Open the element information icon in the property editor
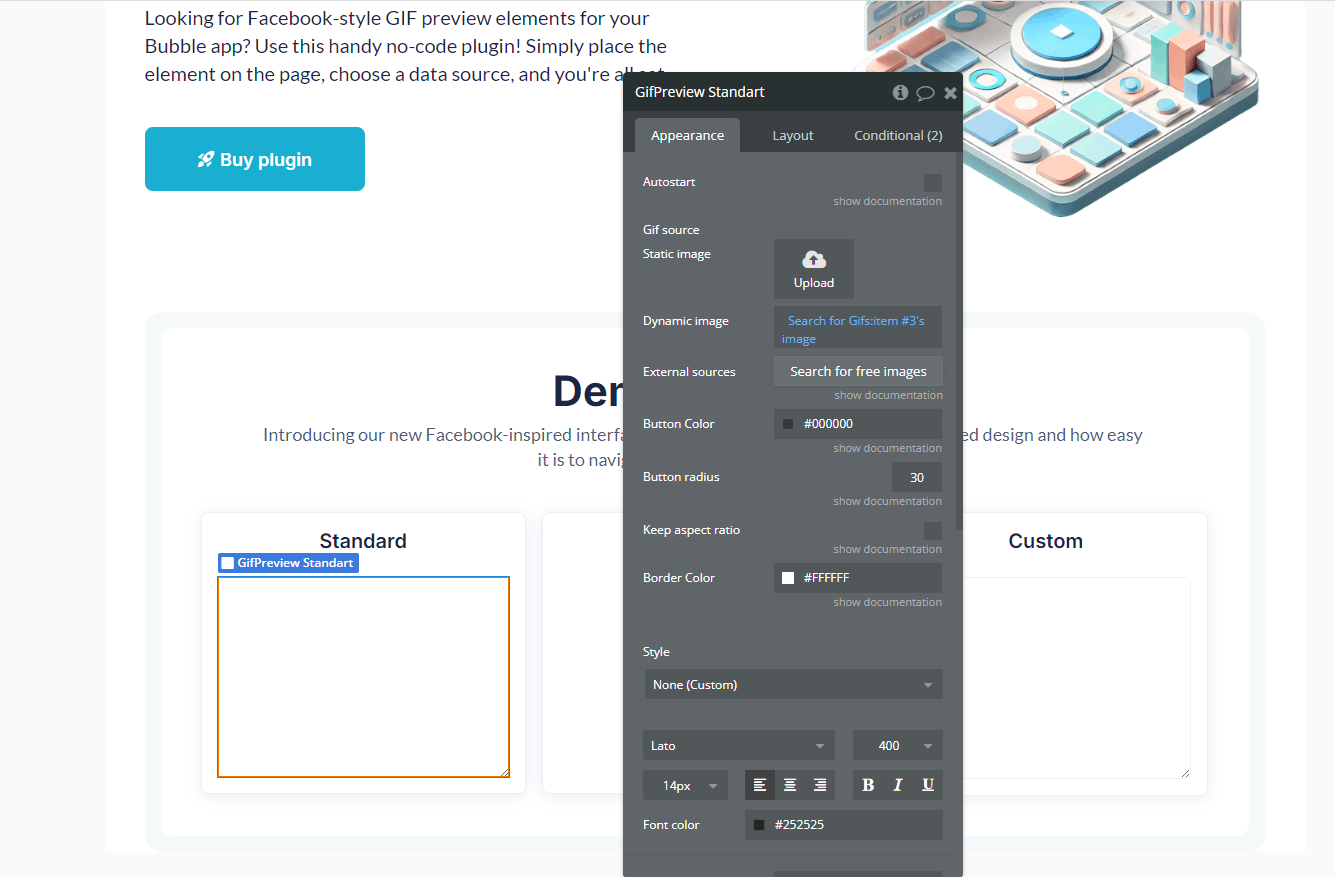 coord(899,92)
